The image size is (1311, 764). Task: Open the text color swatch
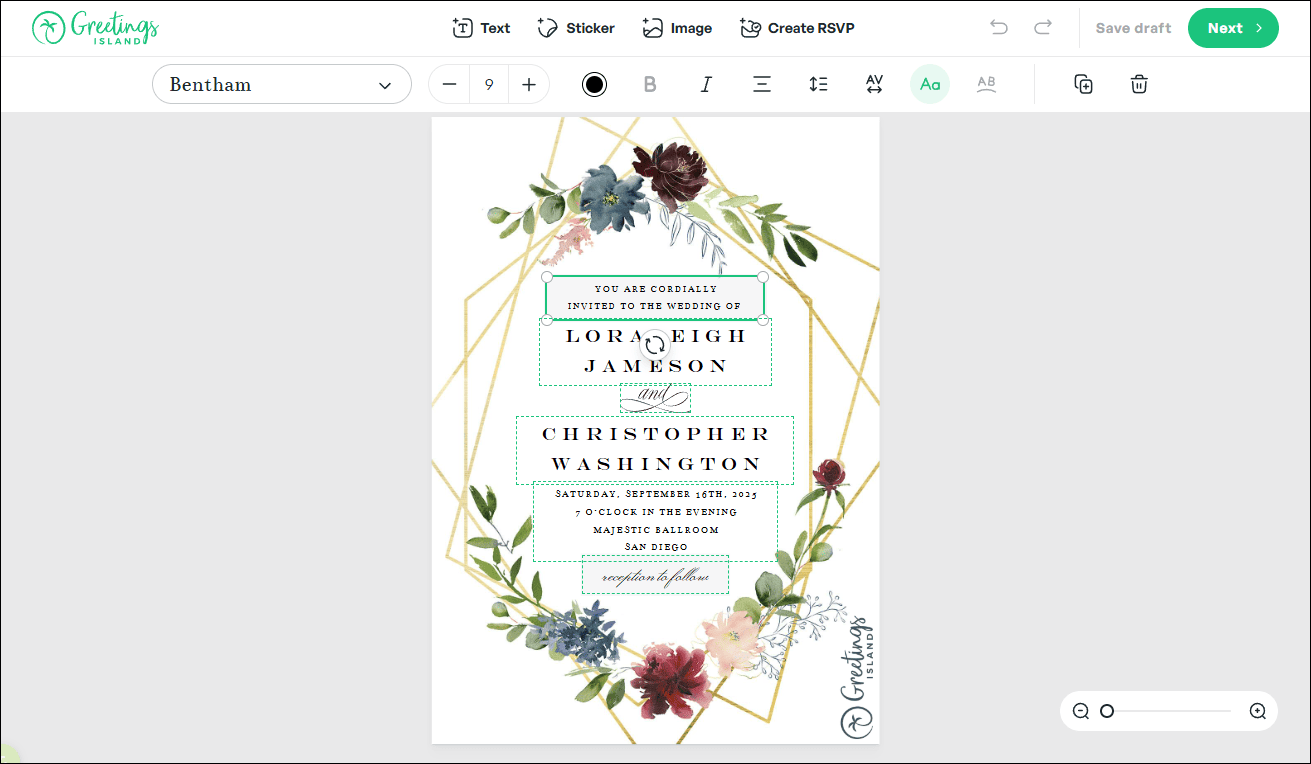[594, 84]
